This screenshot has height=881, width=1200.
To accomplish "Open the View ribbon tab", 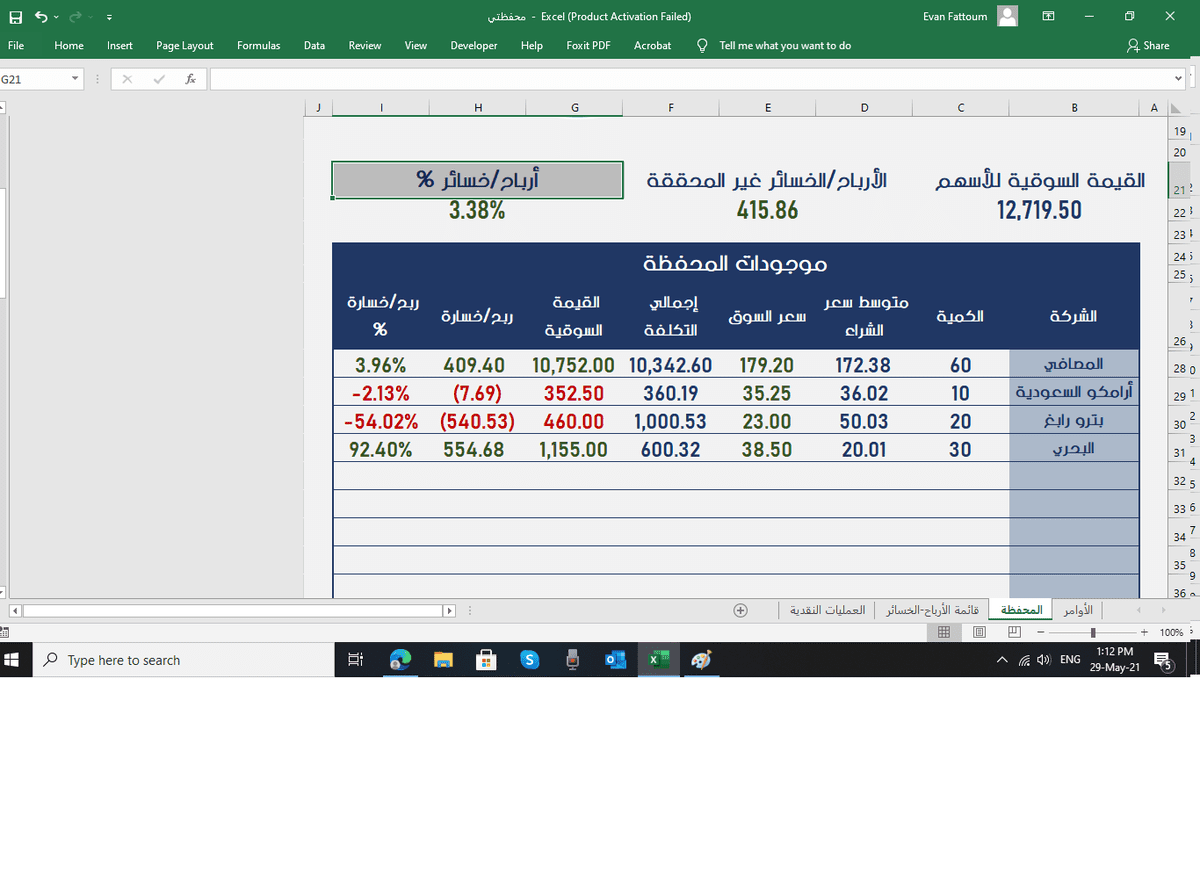I will click(x=416, y=45).
